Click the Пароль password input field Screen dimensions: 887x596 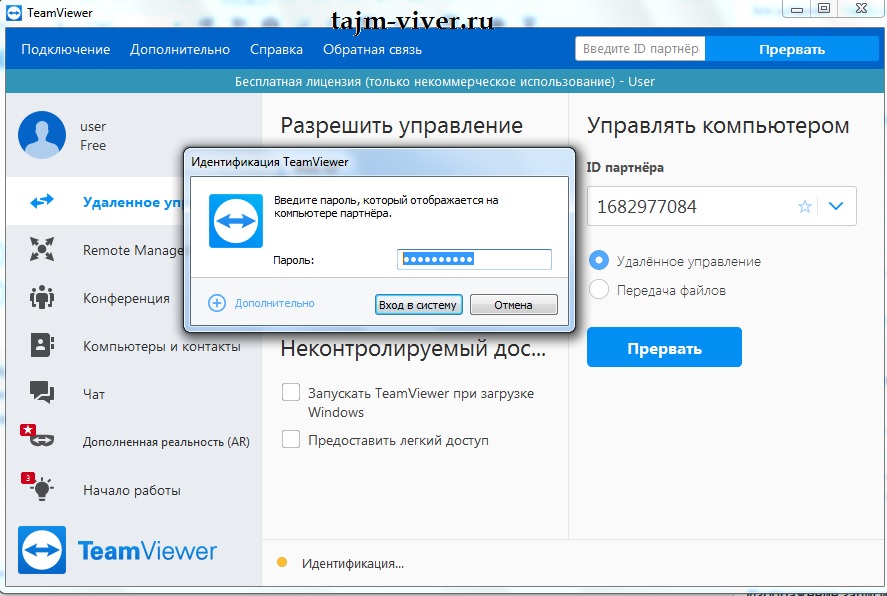pos(474,259)
